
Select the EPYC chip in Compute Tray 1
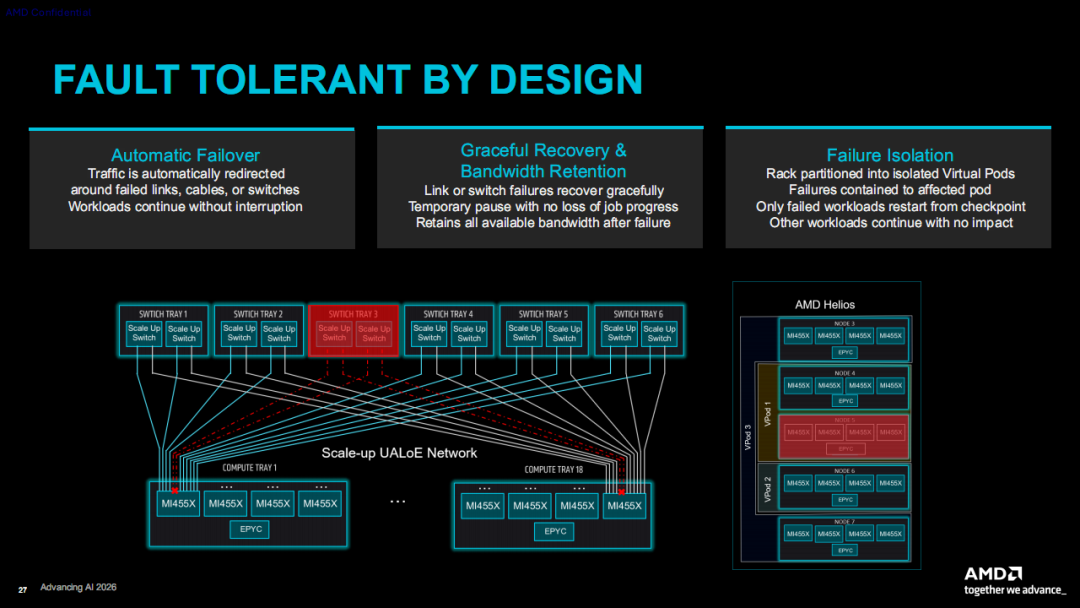(x=250, y=530)
